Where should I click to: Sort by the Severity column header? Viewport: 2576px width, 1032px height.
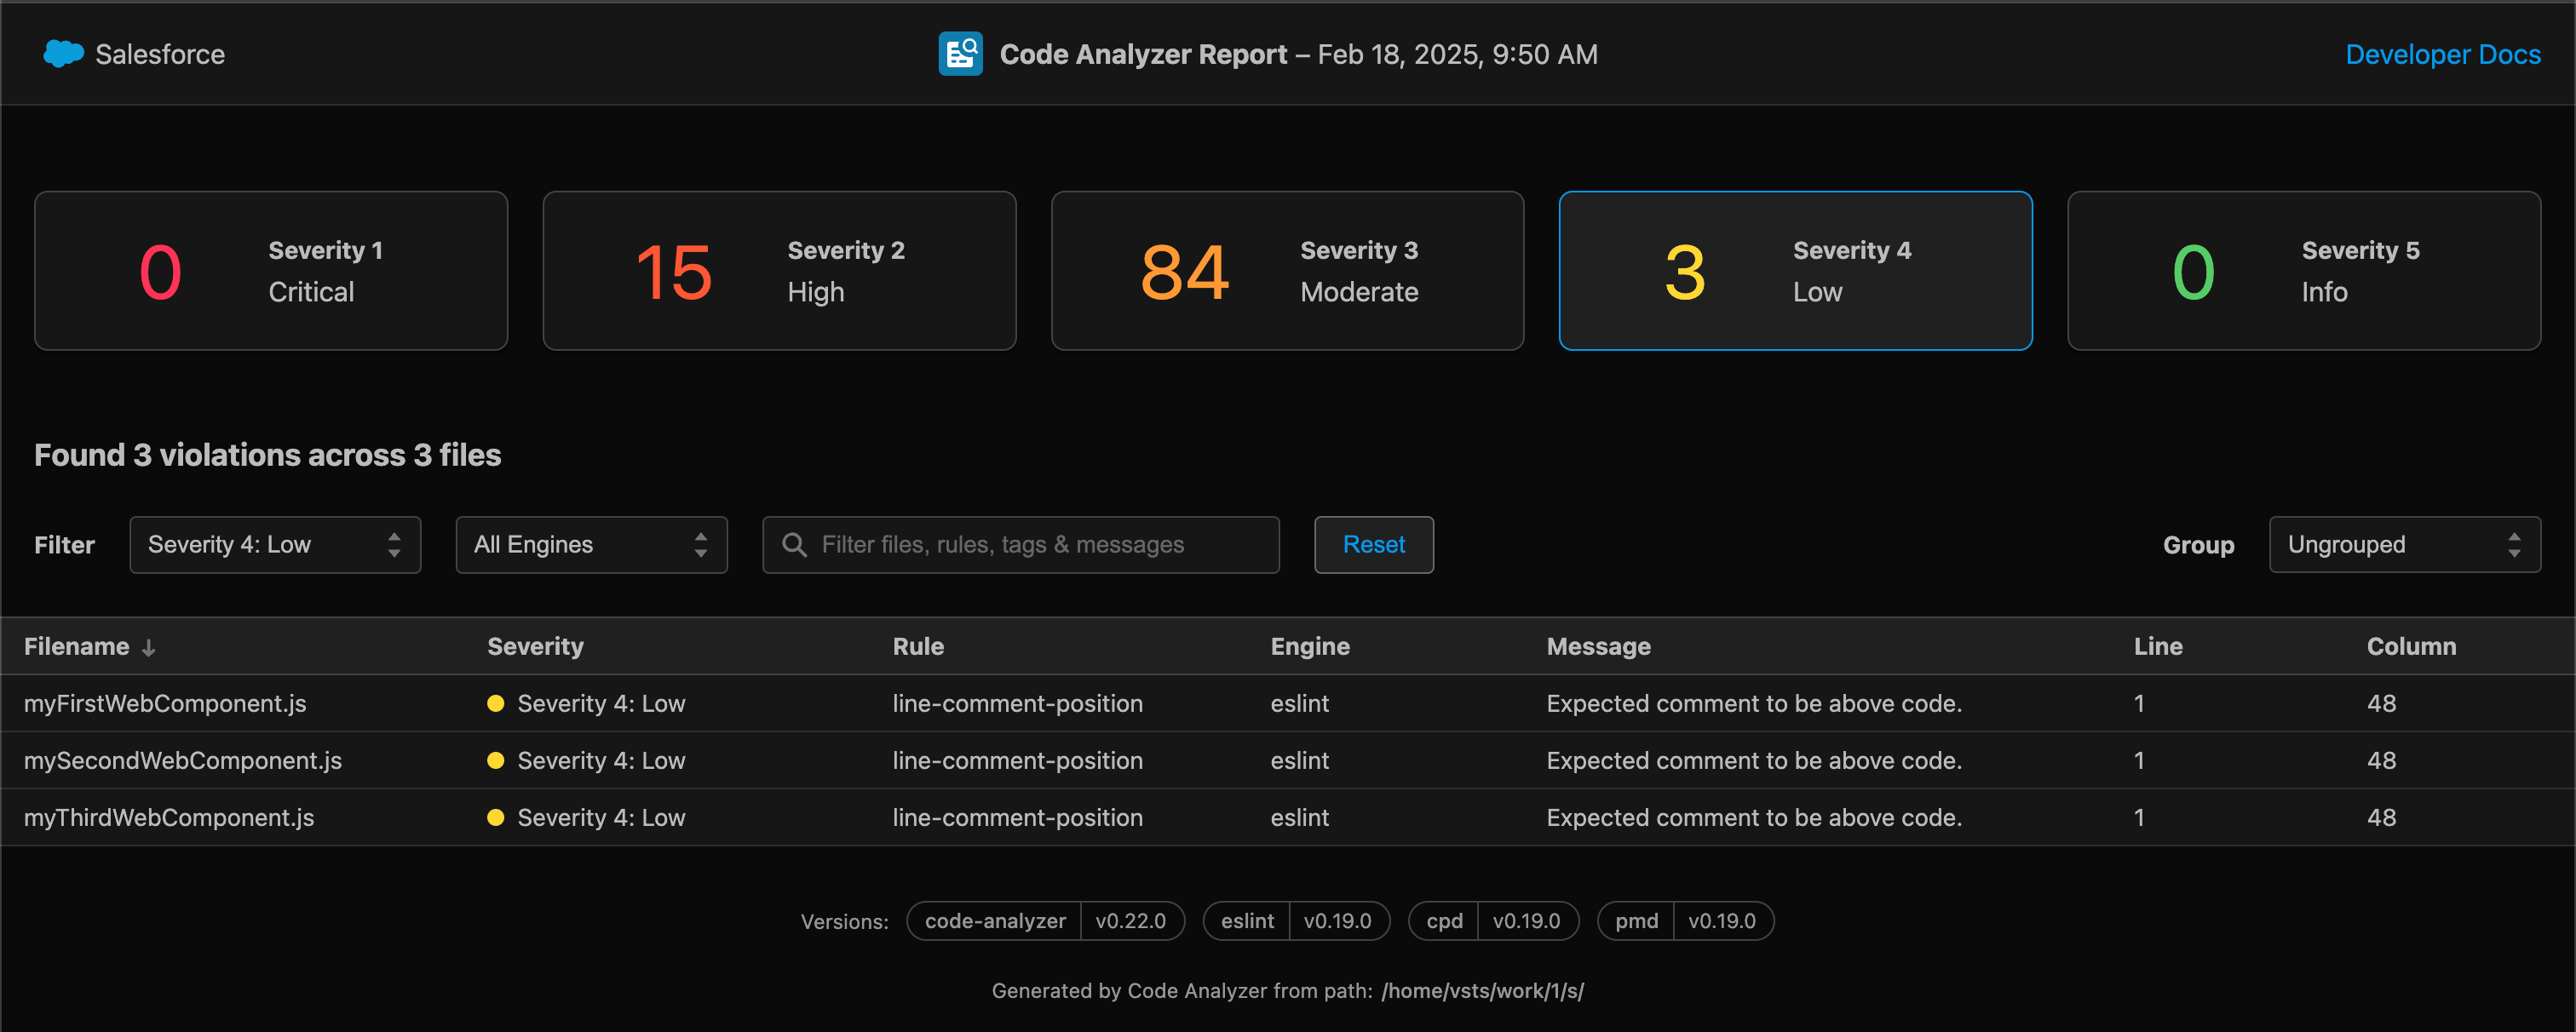point(535,647)
